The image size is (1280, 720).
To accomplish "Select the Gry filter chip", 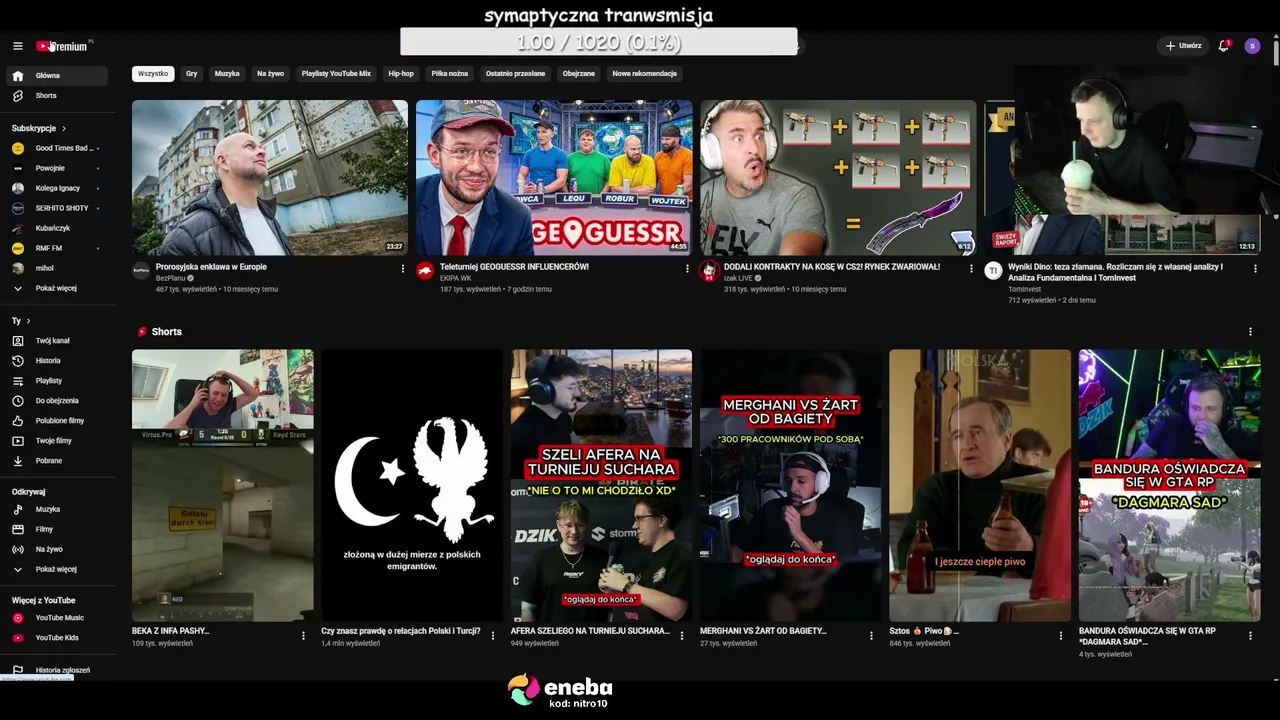I will click(x=192, y=74).
